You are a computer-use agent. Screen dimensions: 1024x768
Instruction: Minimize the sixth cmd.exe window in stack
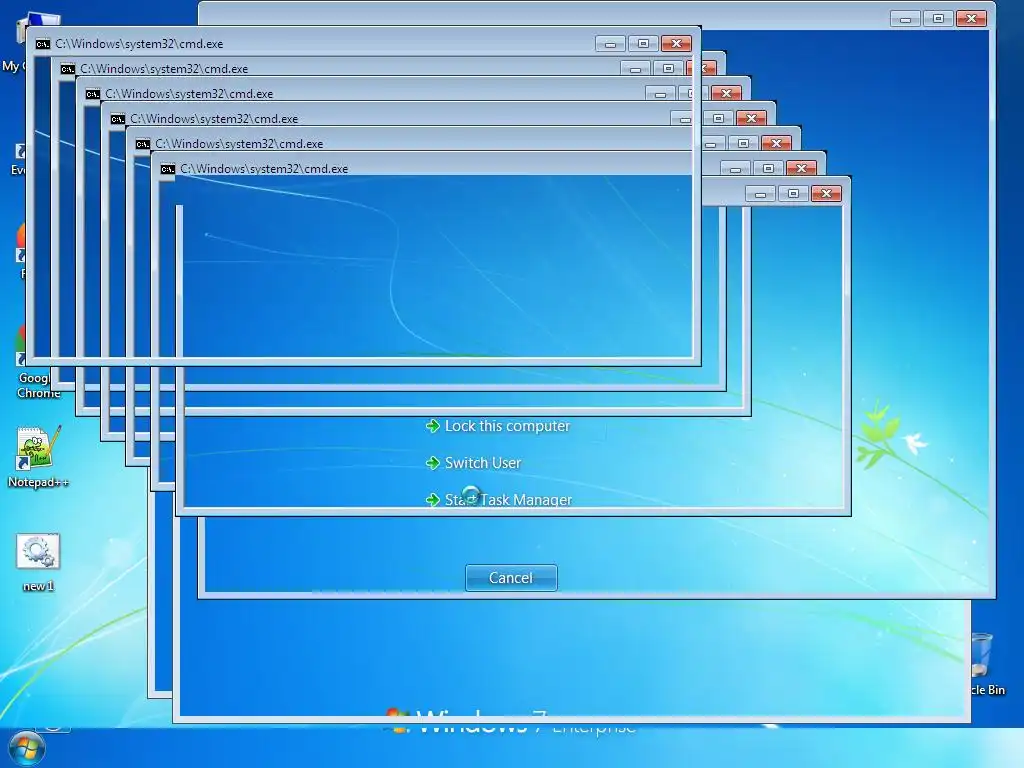point(735,168)
